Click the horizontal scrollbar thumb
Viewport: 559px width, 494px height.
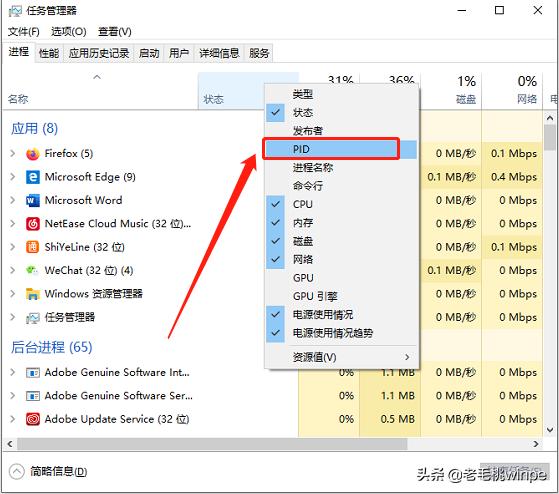pyautogui.click(x=212, y=444)
